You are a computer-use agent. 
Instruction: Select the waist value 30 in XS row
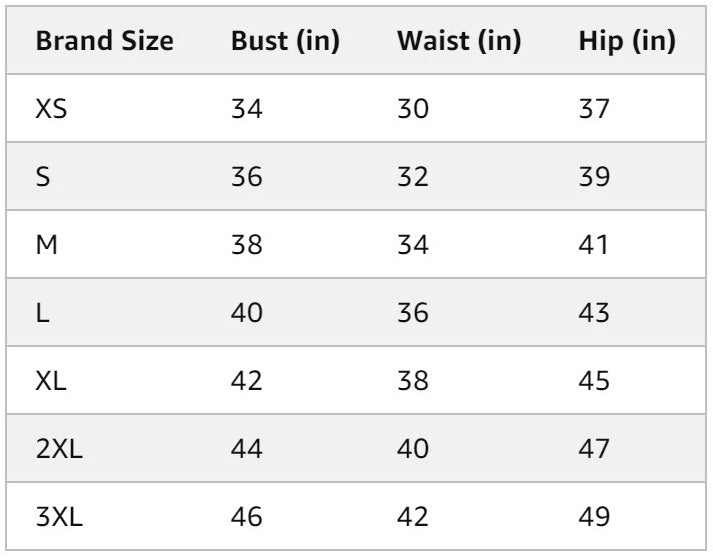click(413, 109)
